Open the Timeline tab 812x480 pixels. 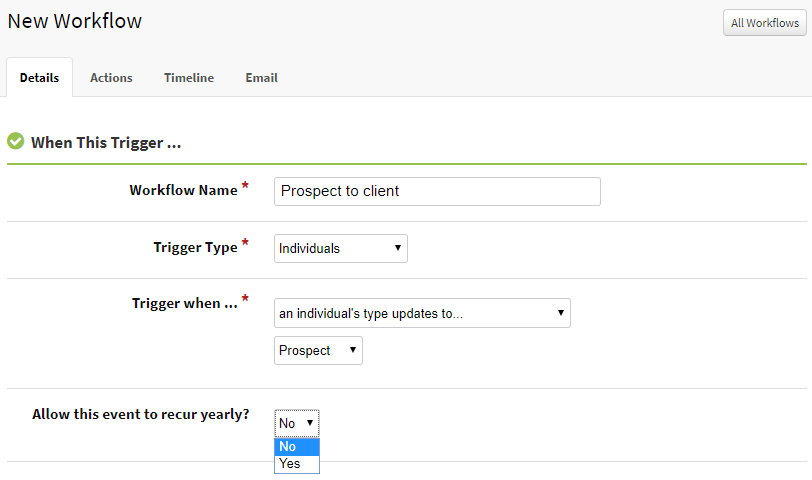coord(189,78)
